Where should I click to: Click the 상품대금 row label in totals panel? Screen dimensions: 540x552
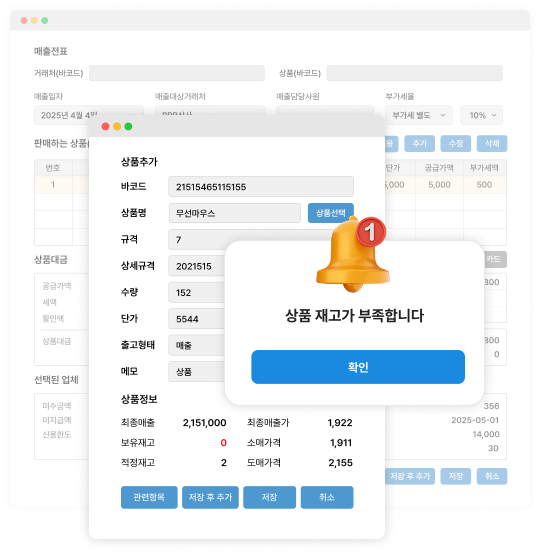pos(57,341)
